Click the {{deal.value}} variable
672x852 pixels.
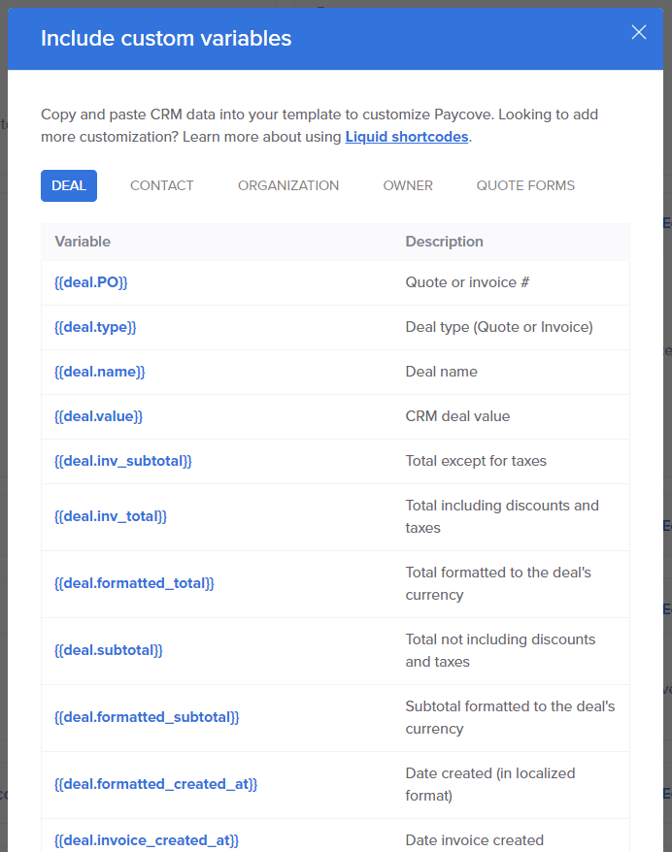coord(98,416)
